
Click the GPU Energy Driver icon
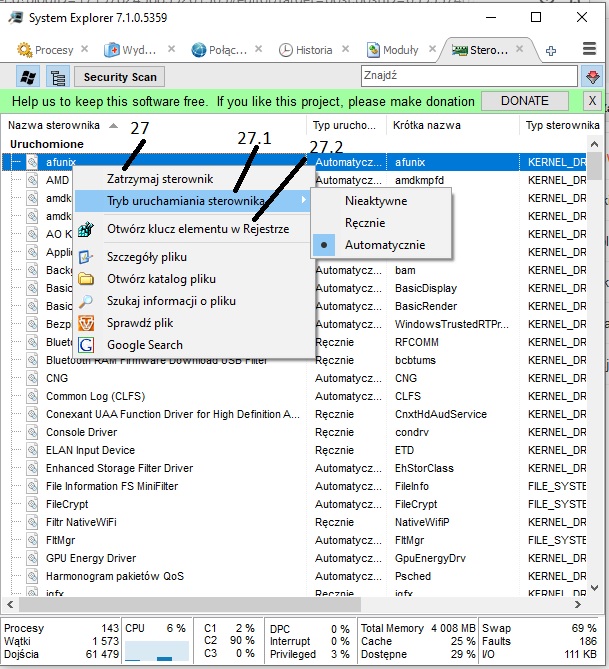click(x=32, y=558)
